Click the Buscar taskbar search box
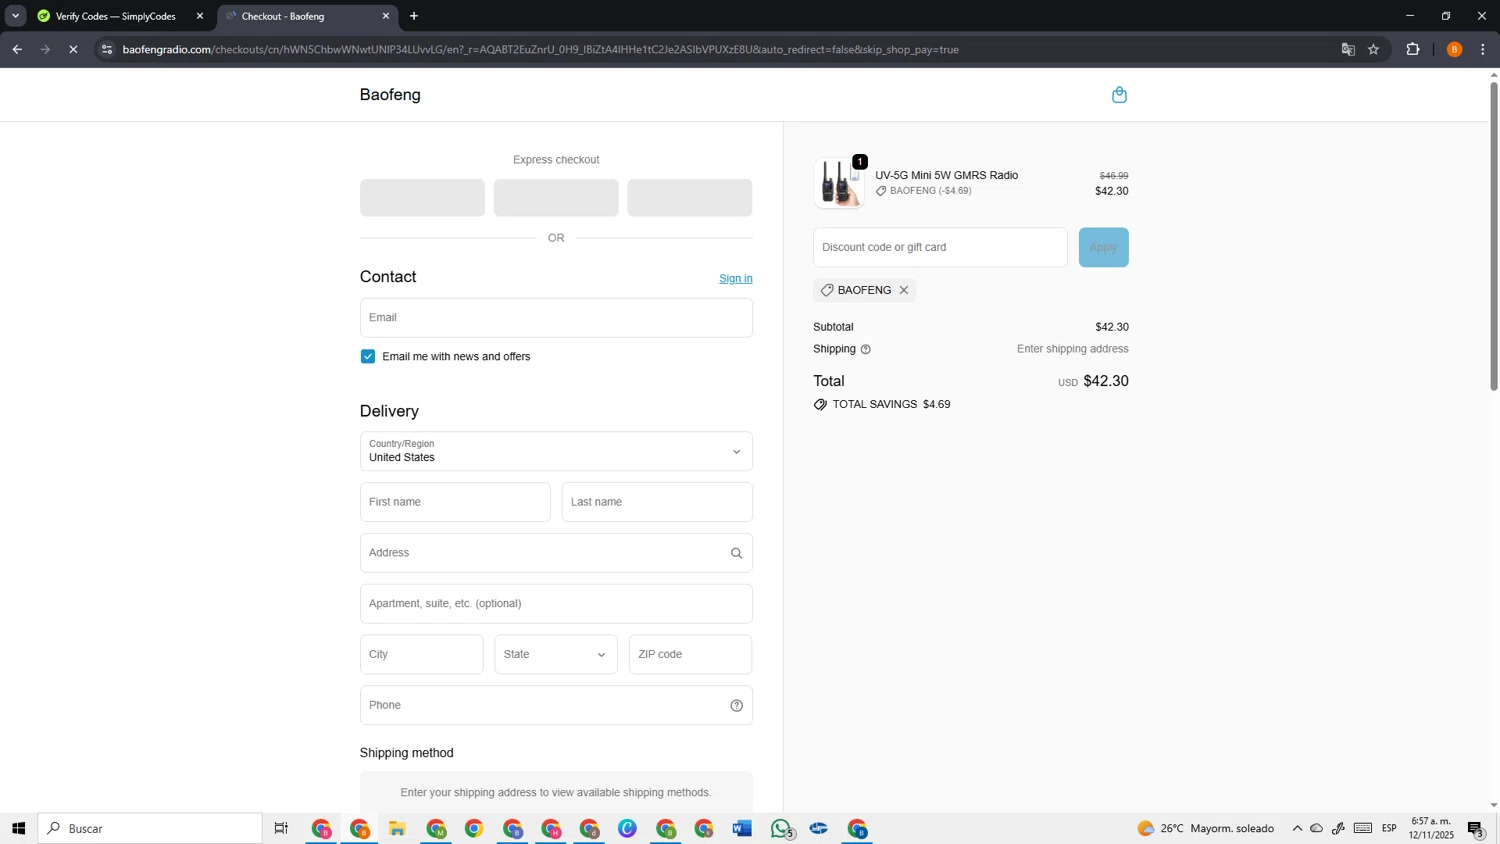This screenshot has height=844, width=1500. (x=150, y=829)
